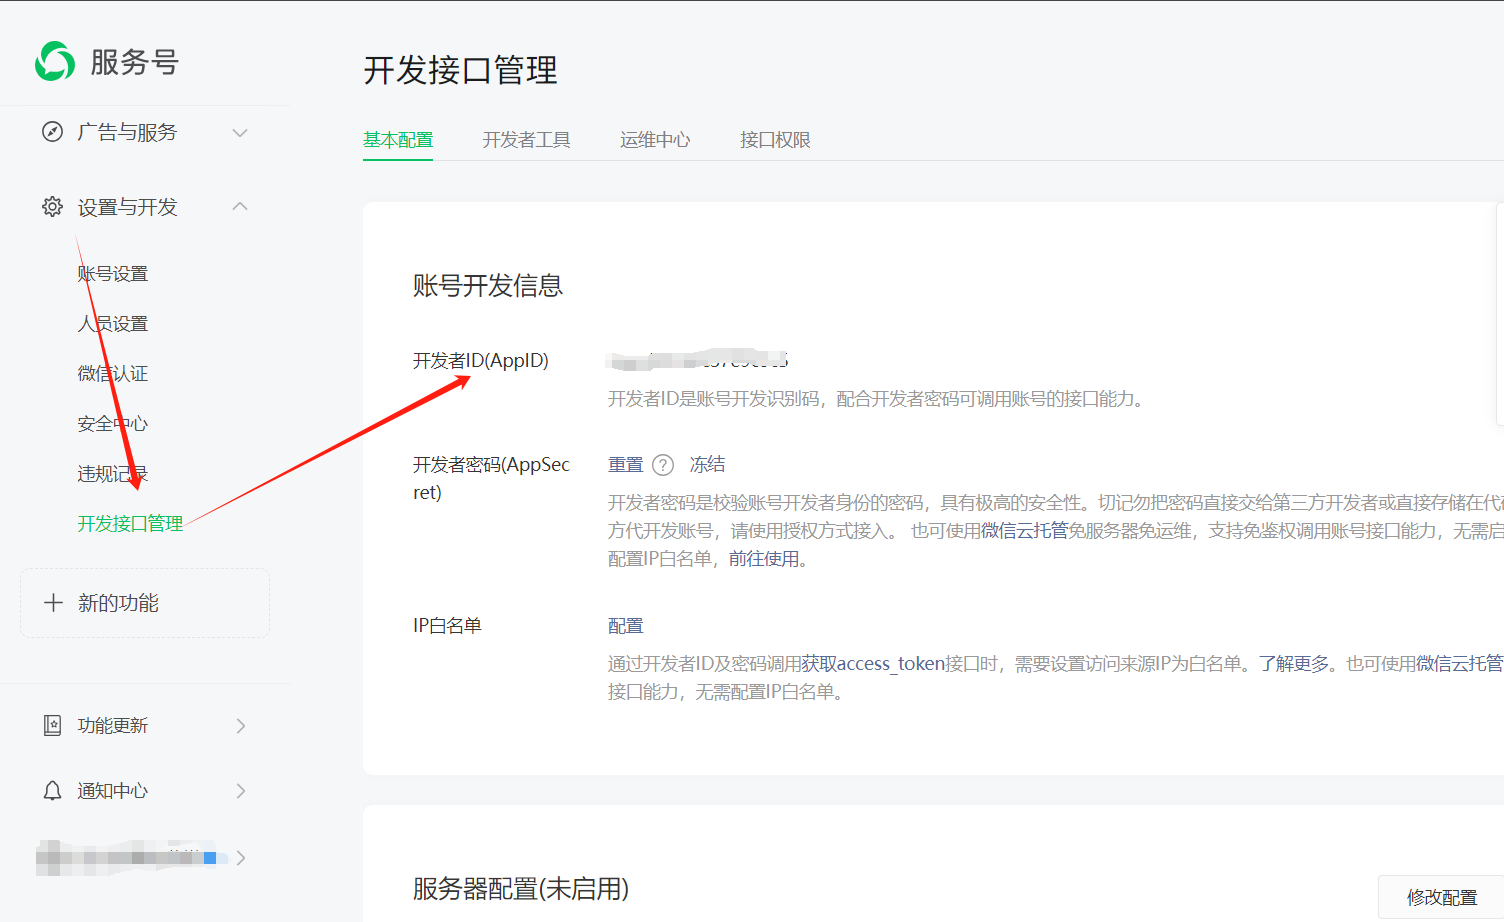
Task: Expand the blurred account name arrow
Action: click(x=241, y=858)
